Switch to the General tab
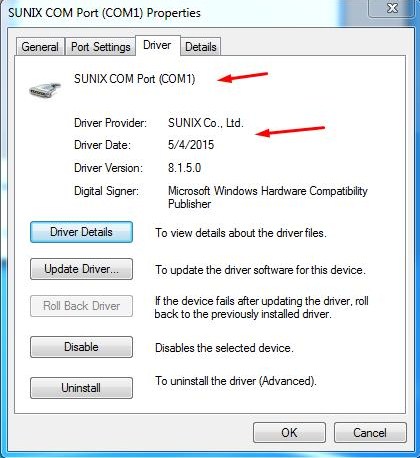Screen dimensions: 420x458 coord(40,47)
